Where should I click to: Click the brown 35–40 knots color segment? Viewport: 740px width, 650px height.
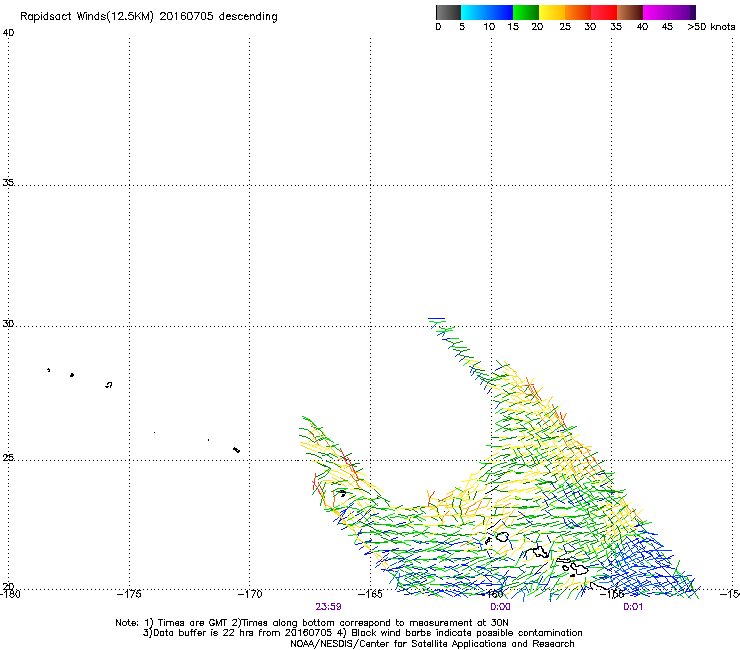coord(630,12)
